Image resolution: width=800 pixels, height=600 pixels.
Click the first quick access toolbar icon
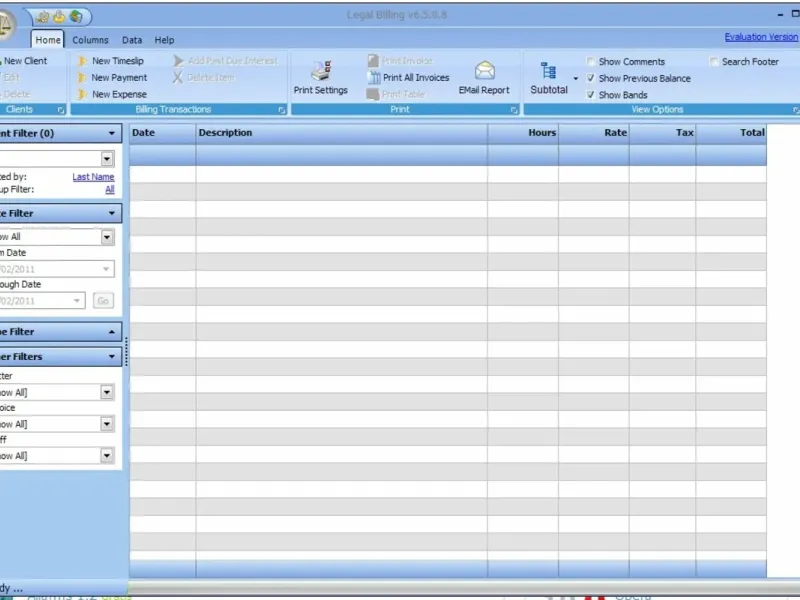[x=43, y=17]
